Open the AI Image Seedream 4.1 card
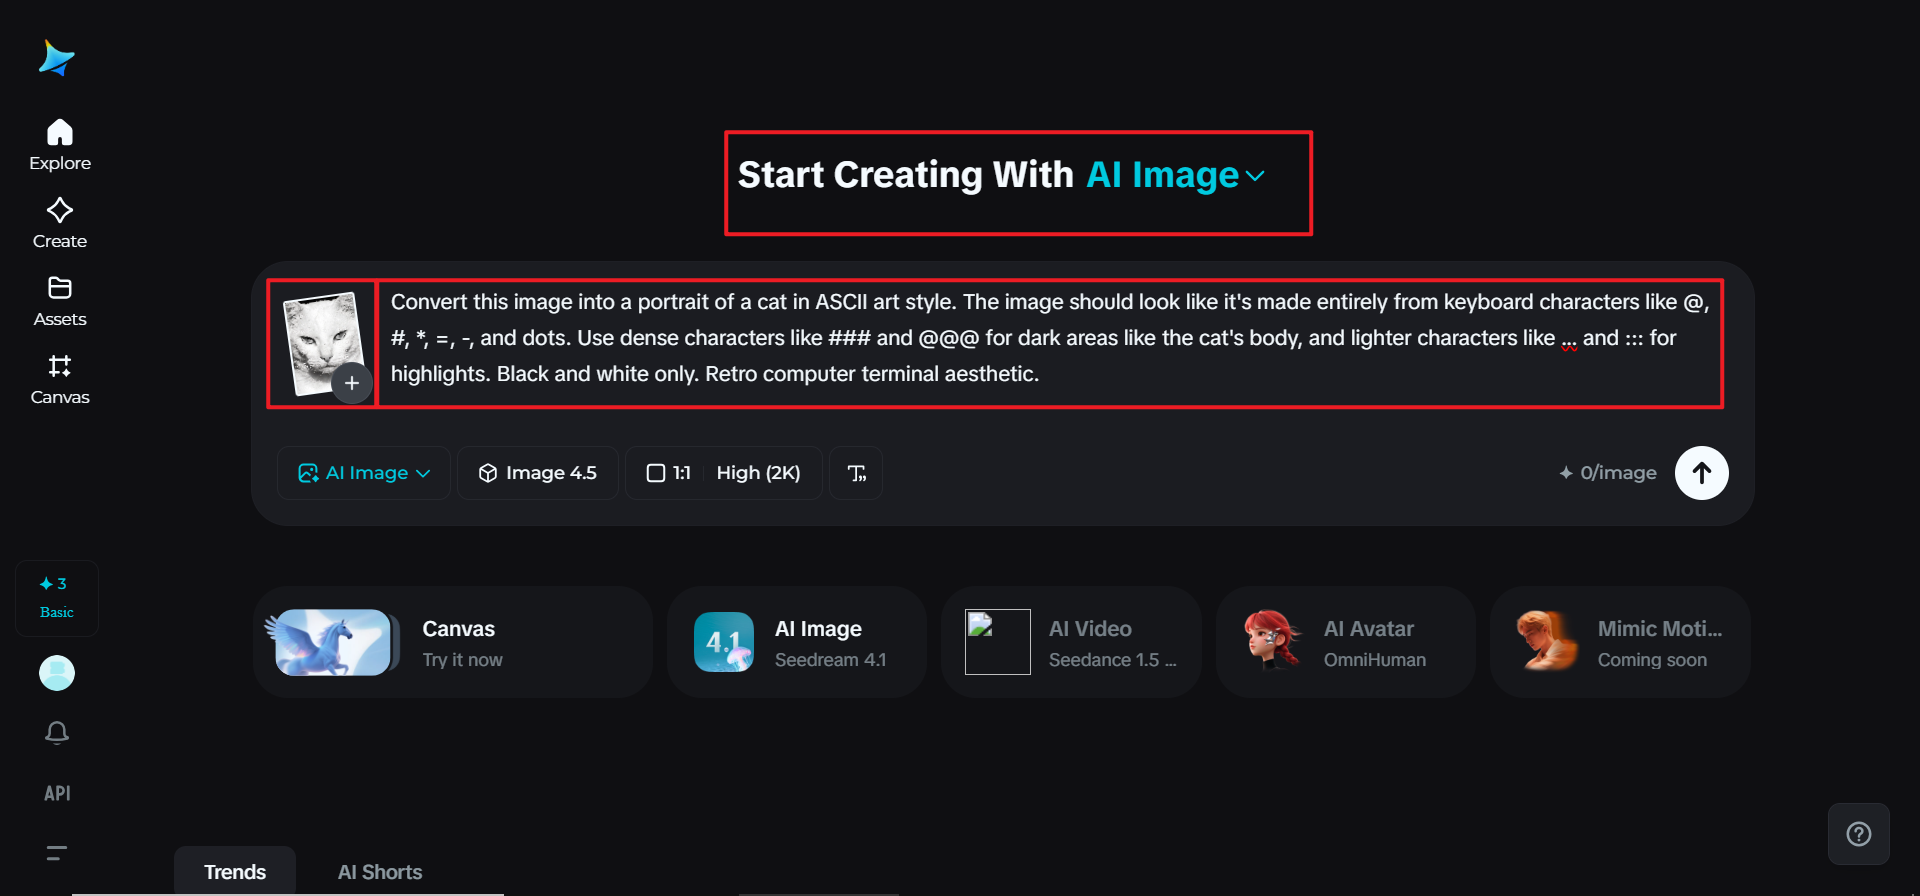1920x896 pixels. coord(797,642)
